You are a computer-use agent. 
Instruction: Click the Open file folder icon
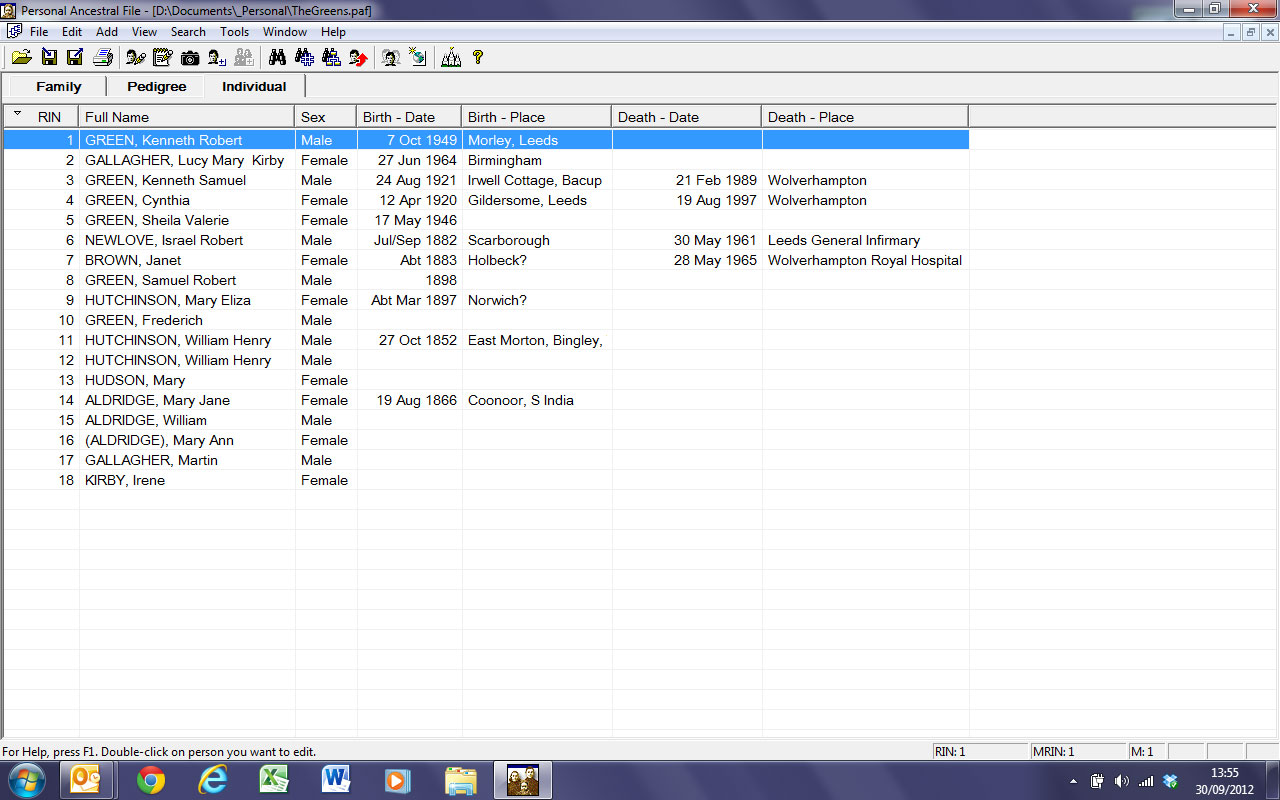tap(21, 58)
